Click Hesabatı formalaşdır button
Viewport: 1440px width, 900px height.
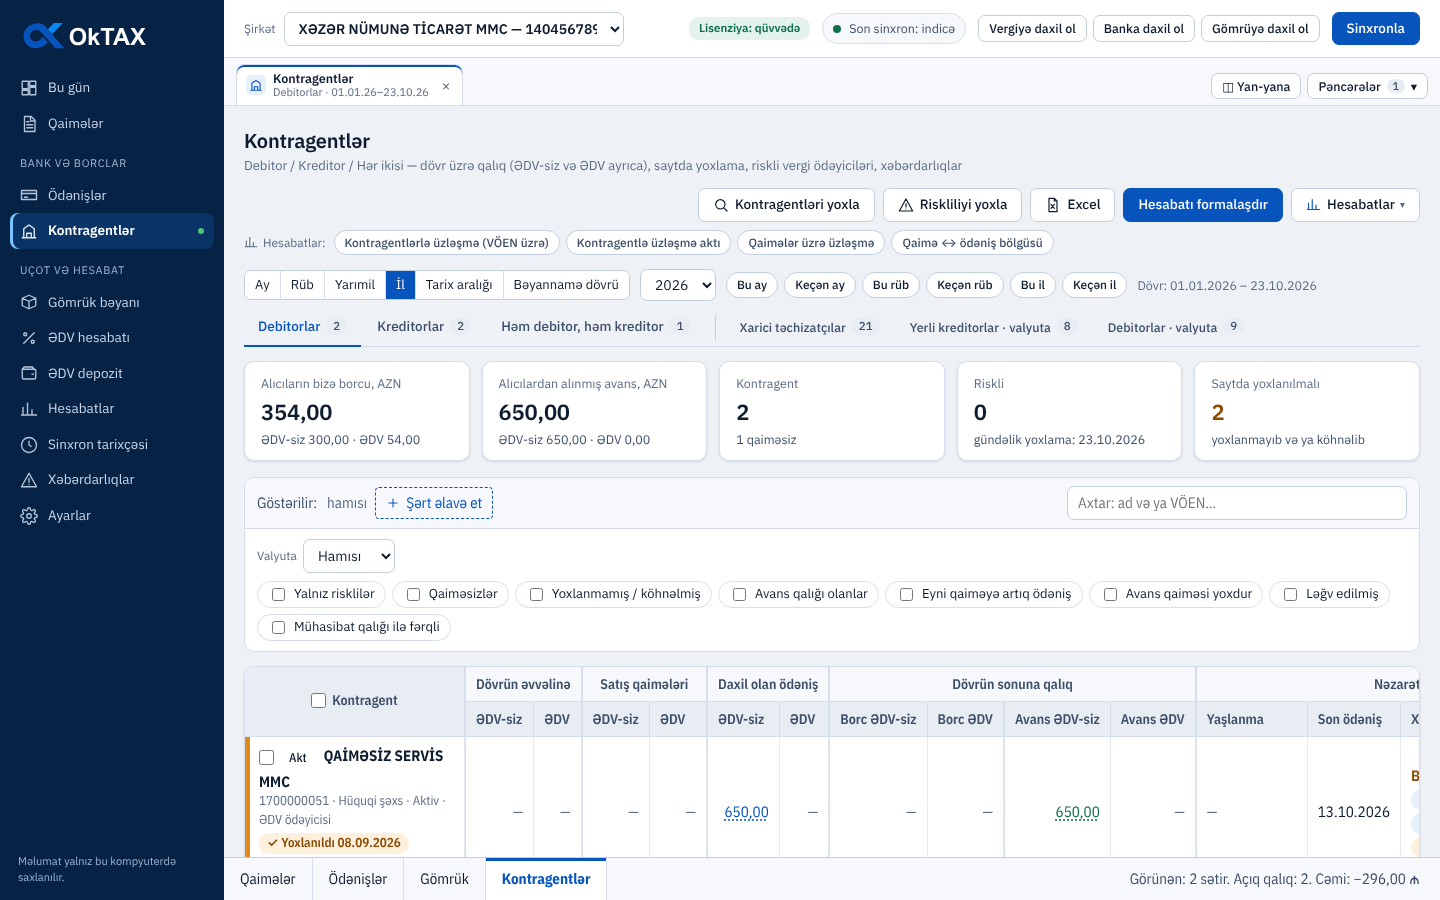1203,205
